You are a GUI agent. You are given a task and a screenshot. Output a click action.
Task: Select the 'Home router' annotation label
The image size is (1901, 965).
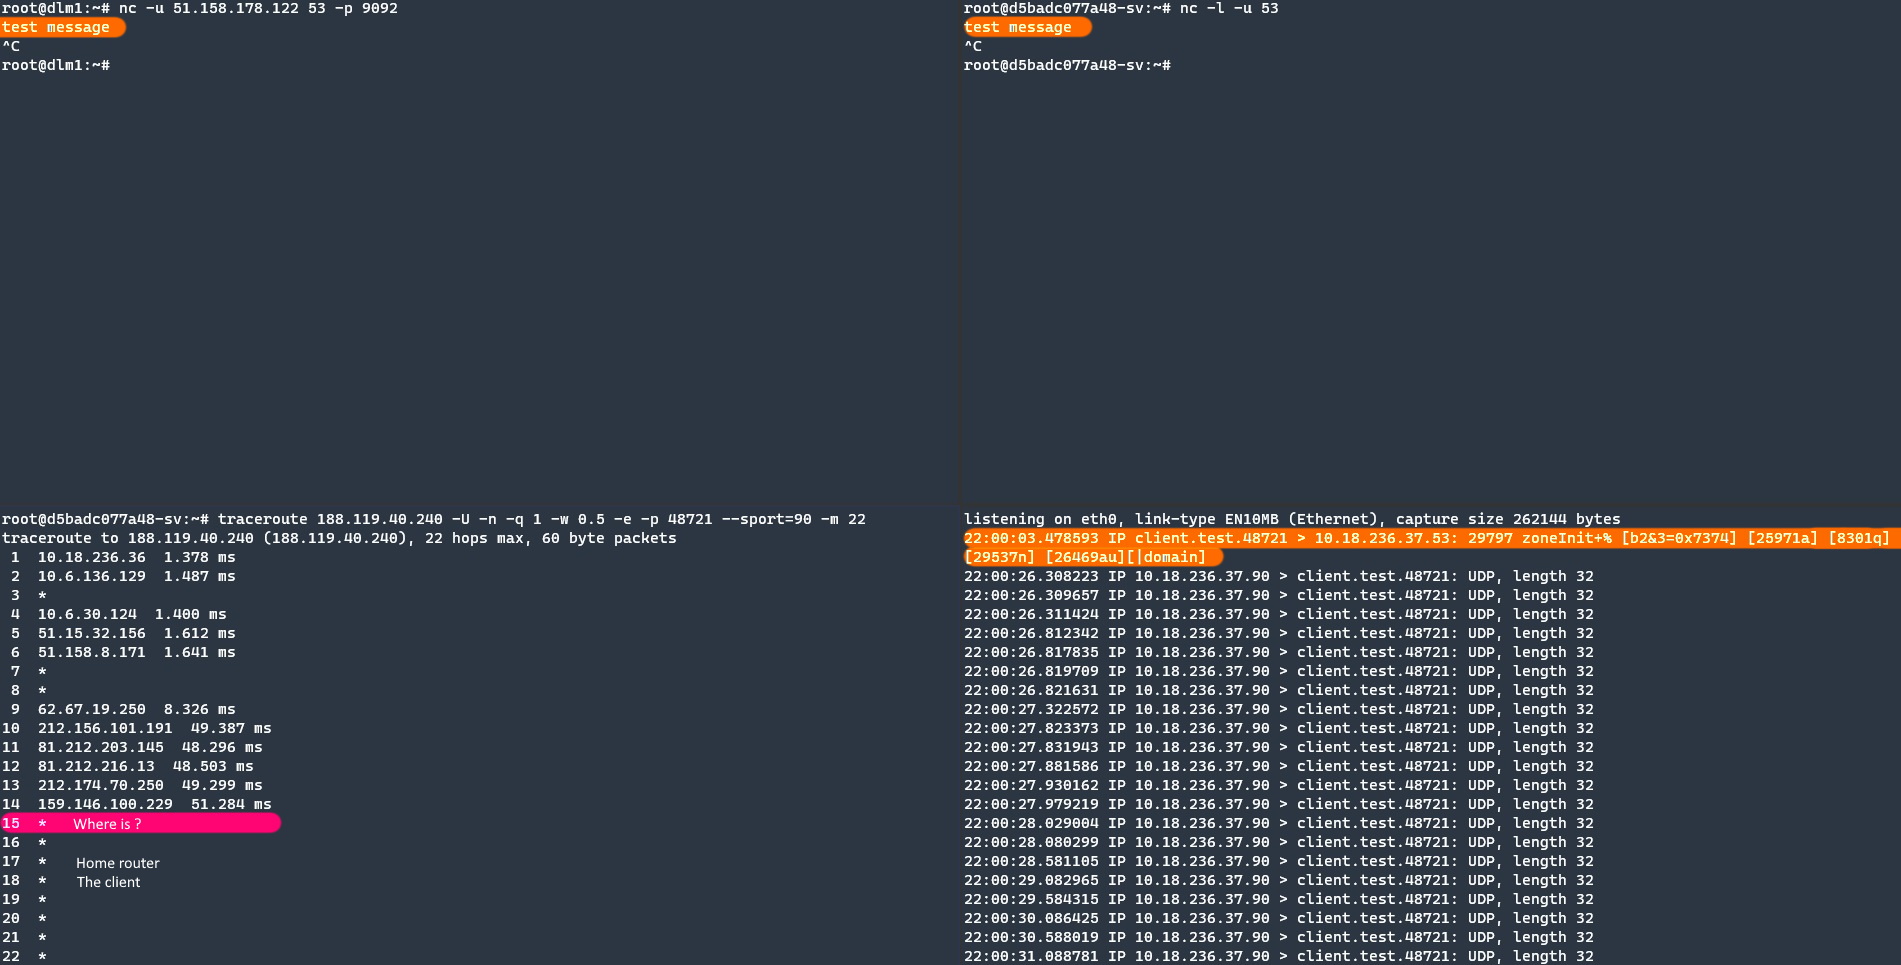coord(117,862)
